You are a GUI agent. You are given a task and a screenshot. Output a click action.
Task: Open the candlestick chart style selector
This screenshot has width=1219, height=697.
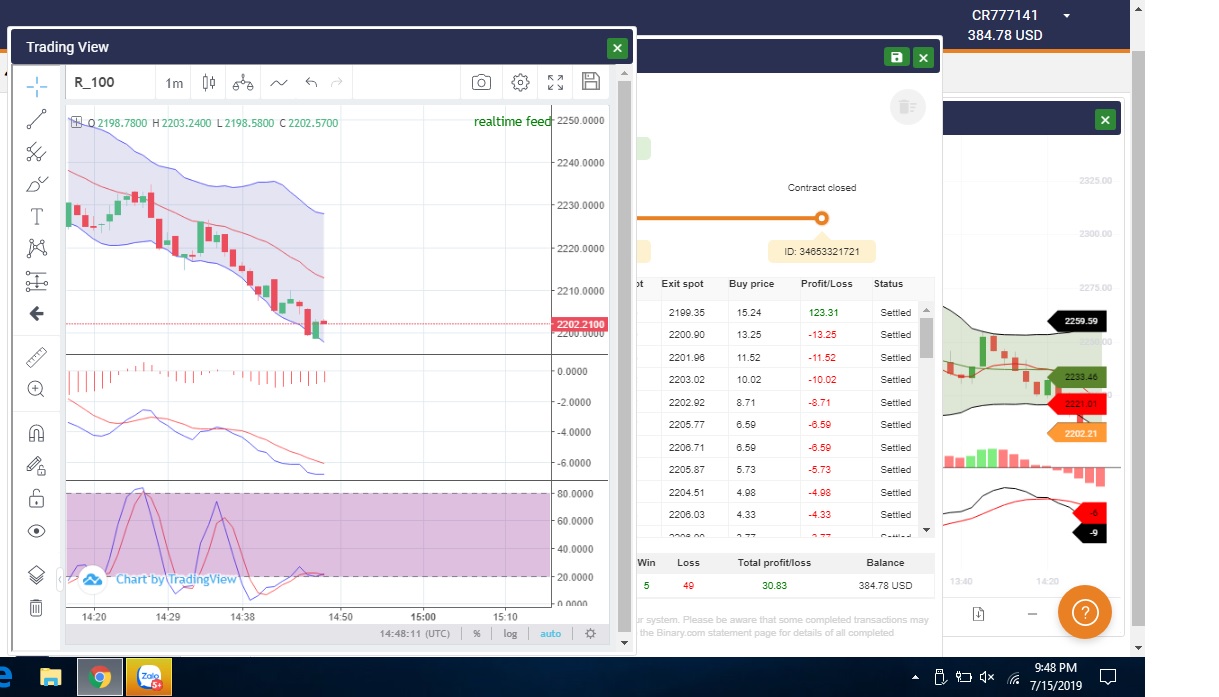point(208,83)
